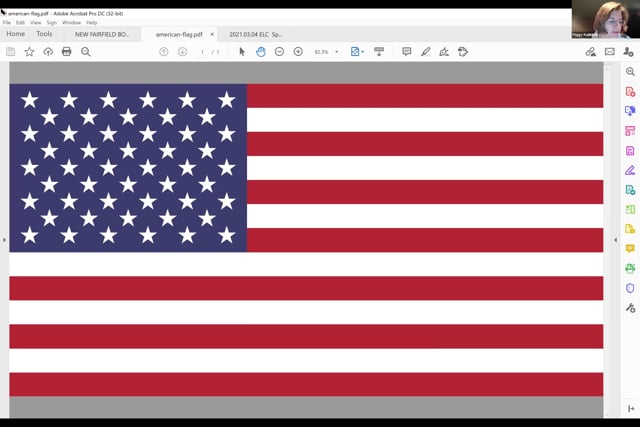Click the current page number field

point(202,52)
